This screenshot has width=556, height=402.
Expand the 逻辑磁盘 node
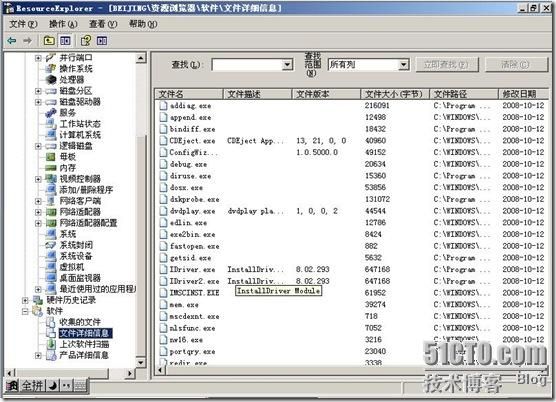[38, 146]
